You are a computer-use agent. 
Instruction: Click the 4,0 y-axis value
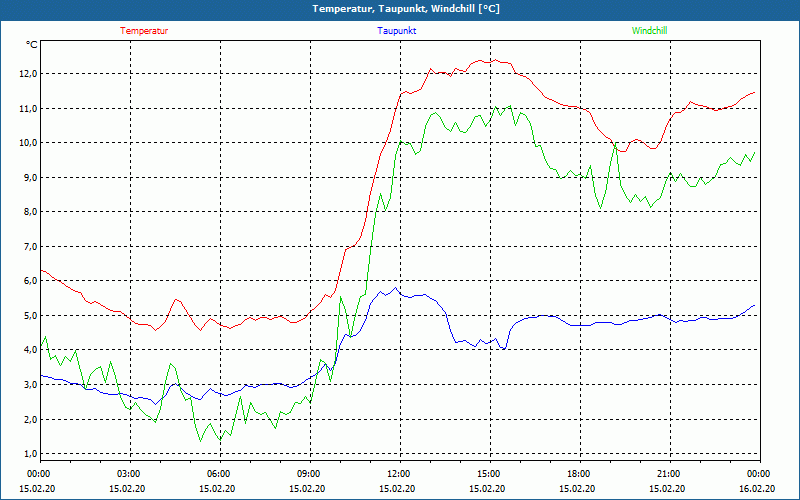coord(30,349)
